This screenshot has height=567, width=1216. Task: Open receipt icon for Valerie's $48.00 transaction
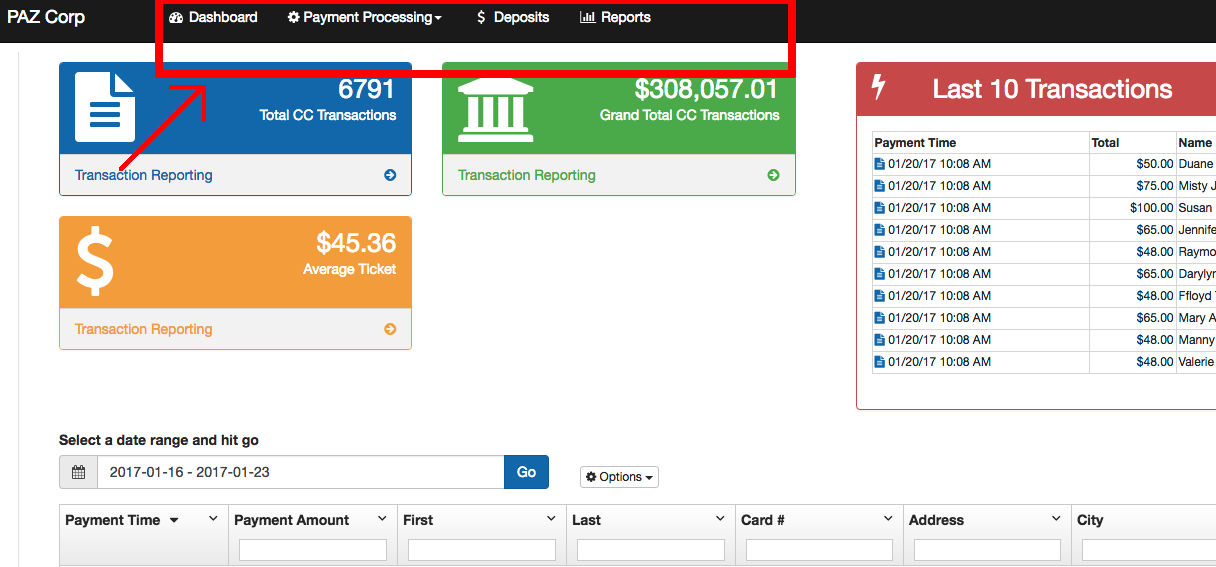(x=880, y=362)
